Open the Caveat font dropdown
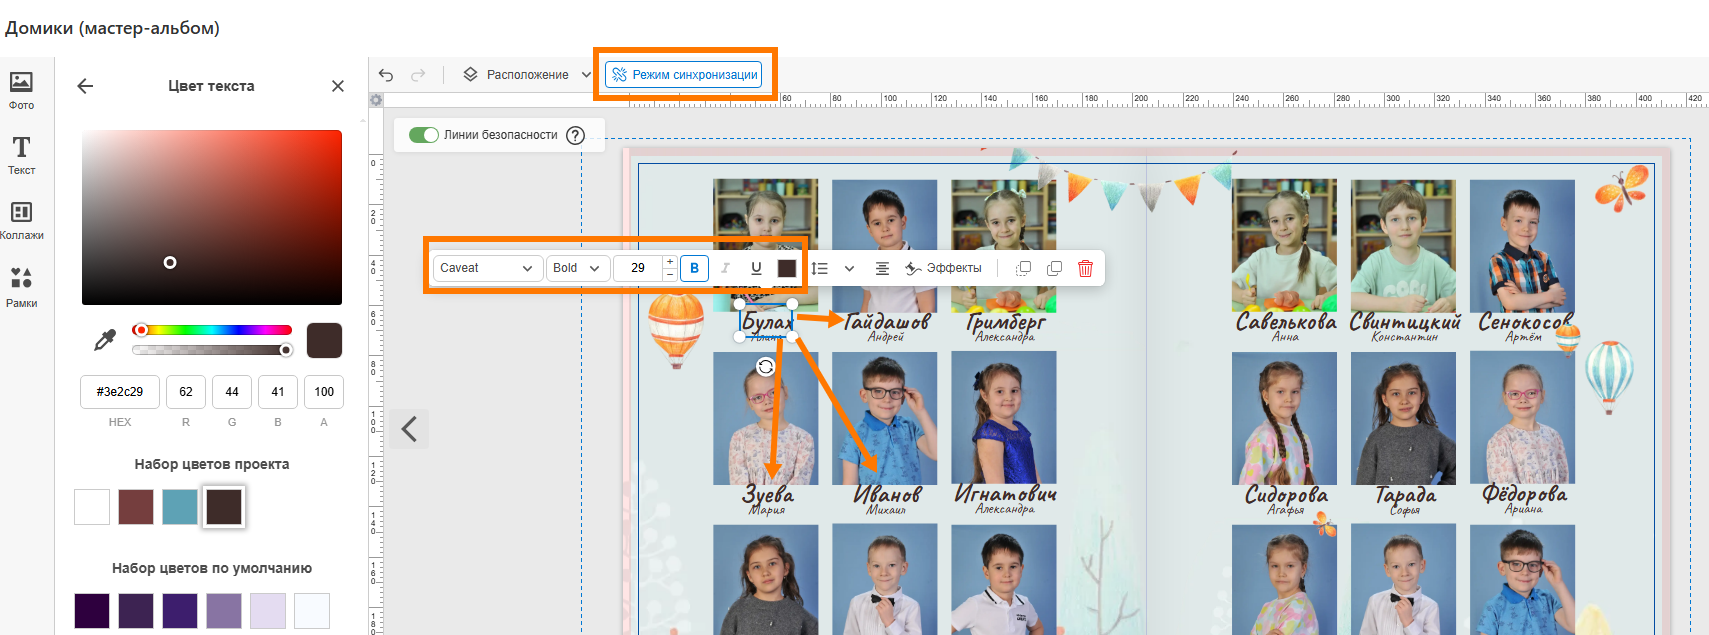Screen dimensions: 1709x635 pyautogui.click(x=487, y=268)
